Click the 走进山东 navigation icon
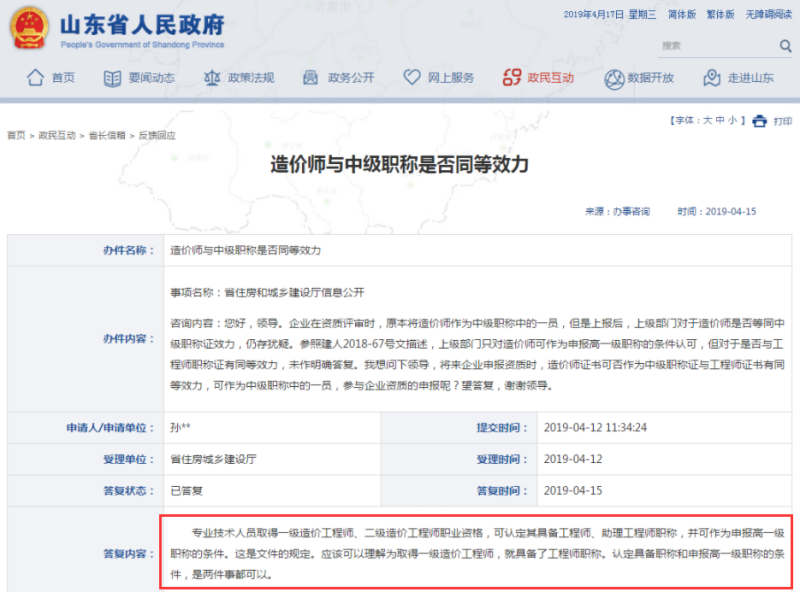This screenshot has height=592, width=800. coord(710,78)
